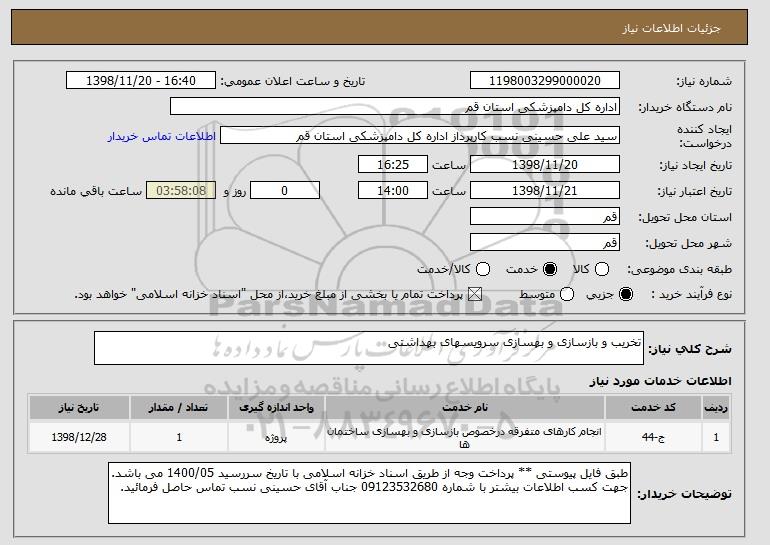Click the جزئیات اطلاعات نیاز header title
This screenshot has width=770, height=545.
(672, 28)
